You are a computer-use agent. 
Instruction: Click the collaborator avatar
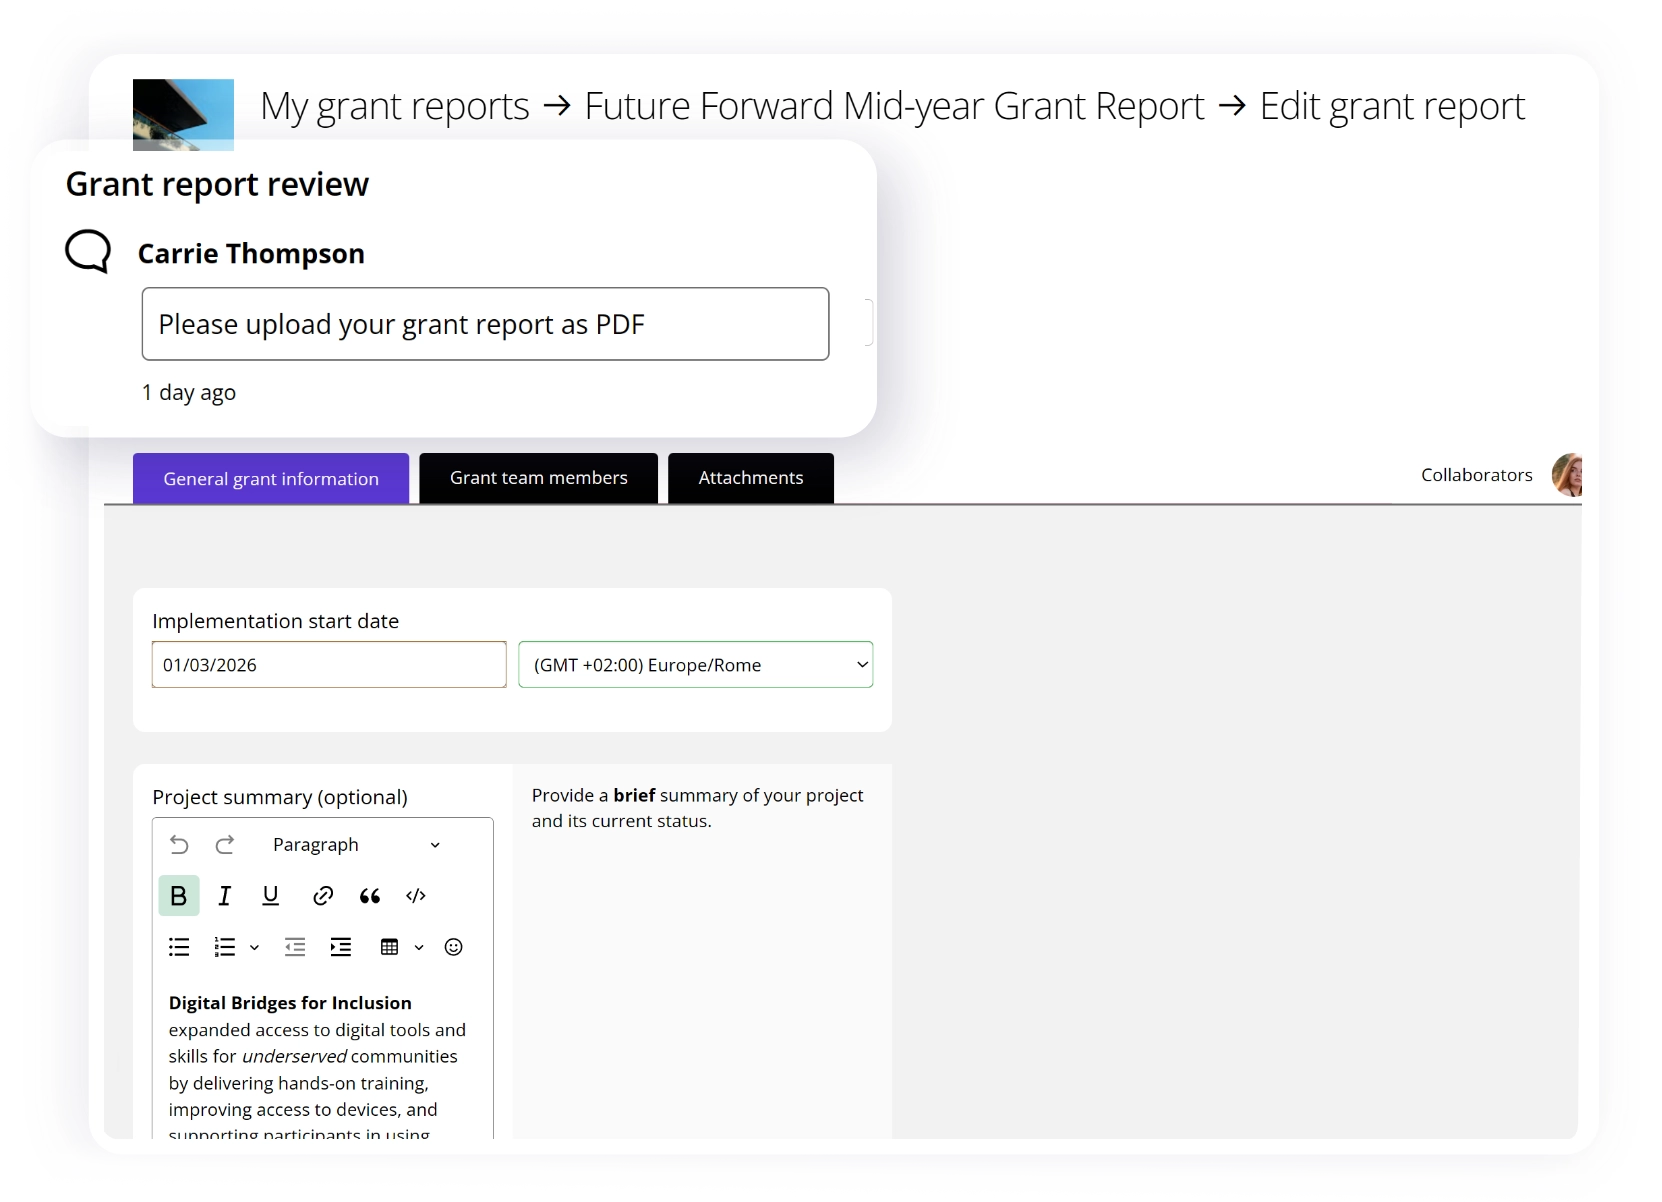click(x=1567, y=475)
